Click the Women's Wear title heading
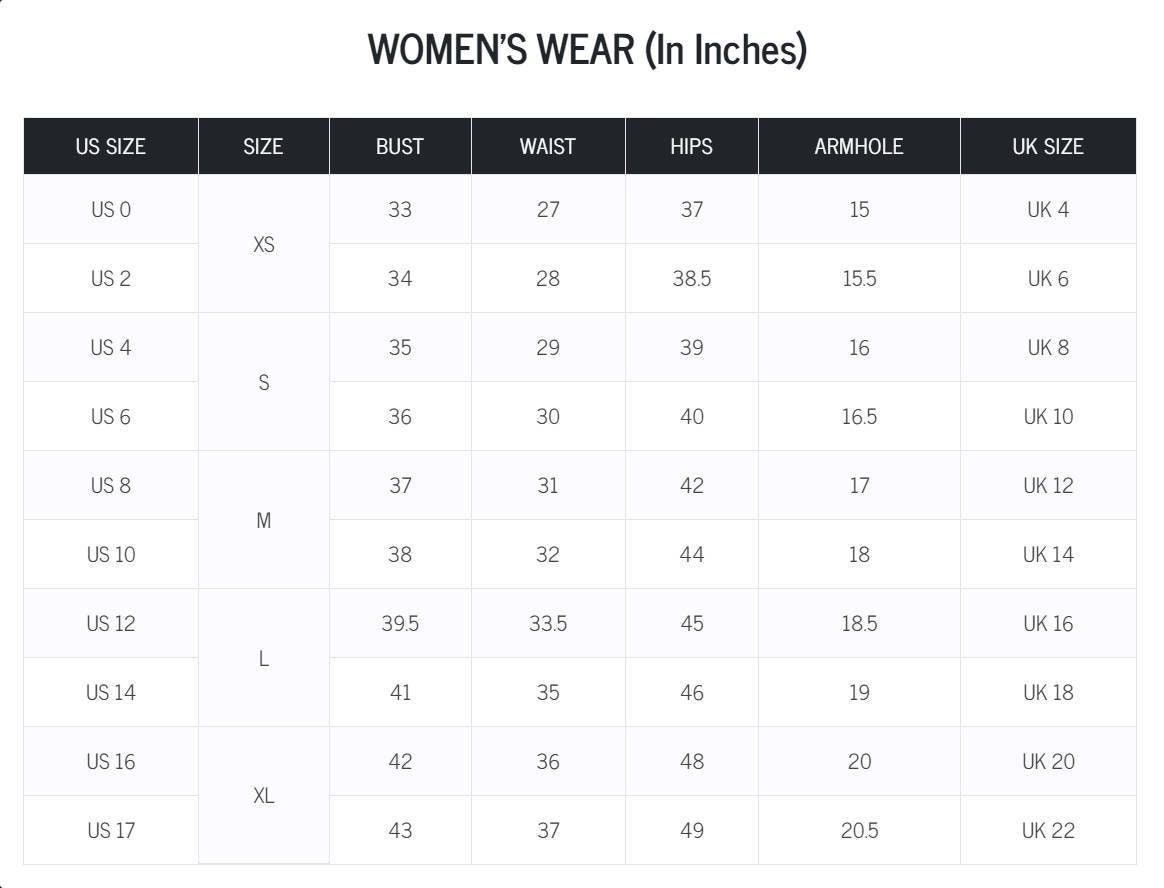 (x=587, y=50)
